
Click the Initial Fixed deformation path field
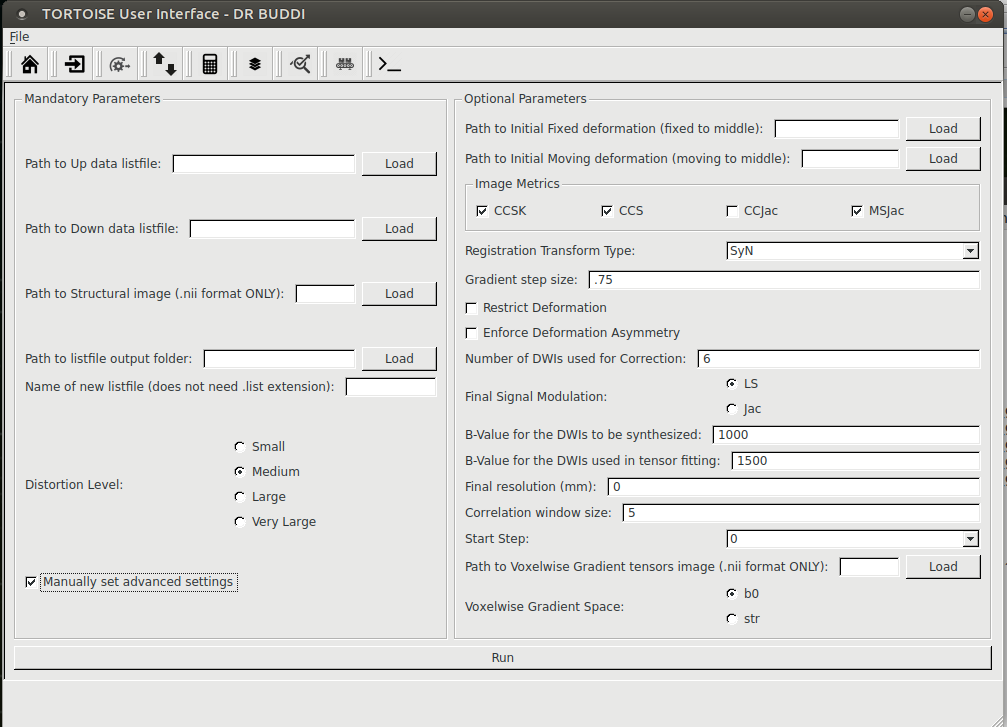(x=836, y=128)
